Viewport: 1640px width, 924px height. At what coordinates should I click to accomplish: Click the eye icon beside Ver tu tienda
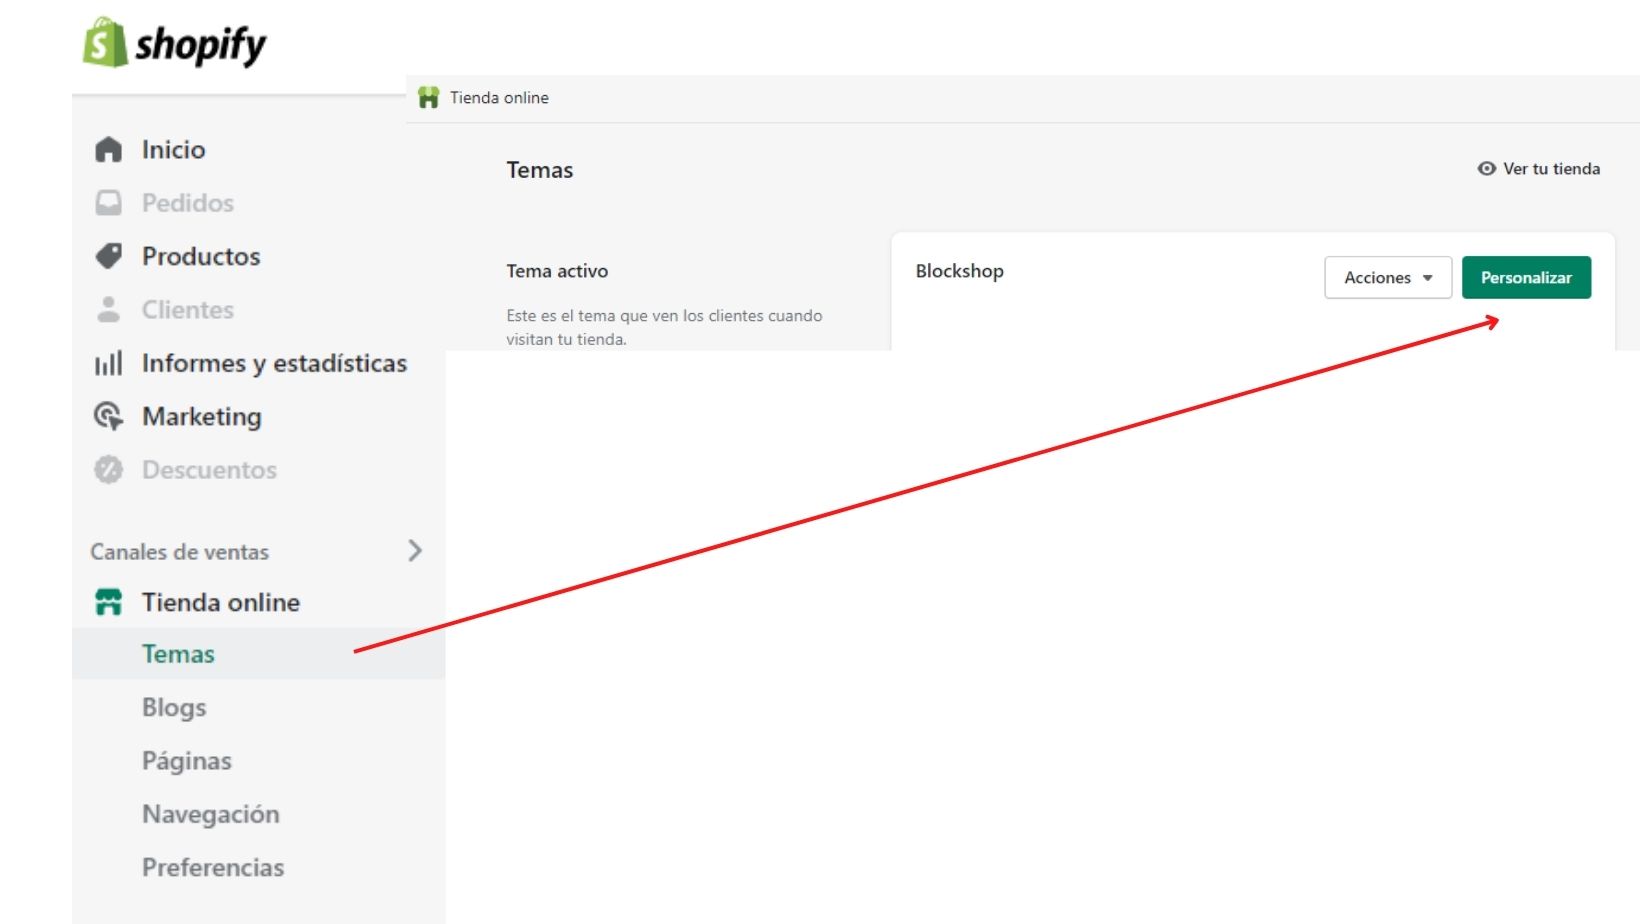tap(1486, 169)
